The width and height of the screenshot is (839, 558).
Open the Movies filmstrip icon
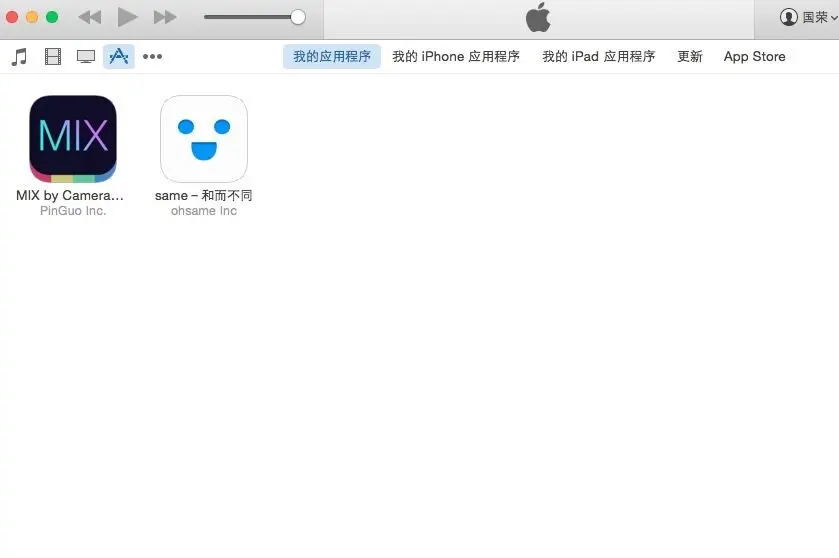click(52, 57)
